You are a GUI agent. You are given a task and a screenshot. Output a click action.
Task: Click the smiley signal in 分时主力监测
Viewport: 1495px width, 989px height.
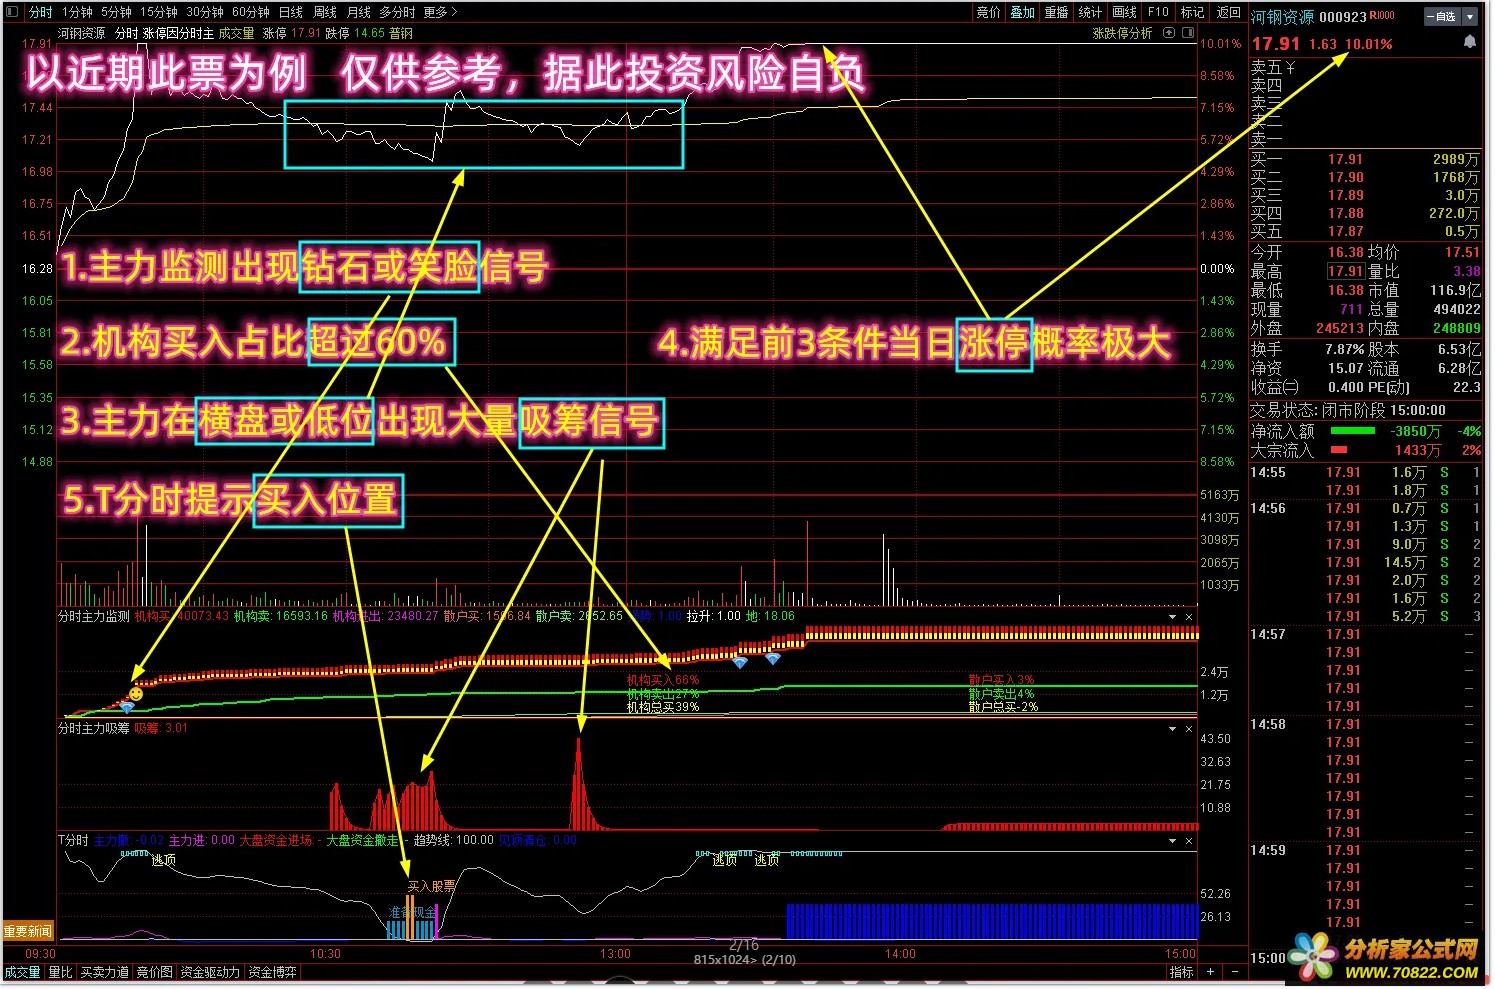135,694
